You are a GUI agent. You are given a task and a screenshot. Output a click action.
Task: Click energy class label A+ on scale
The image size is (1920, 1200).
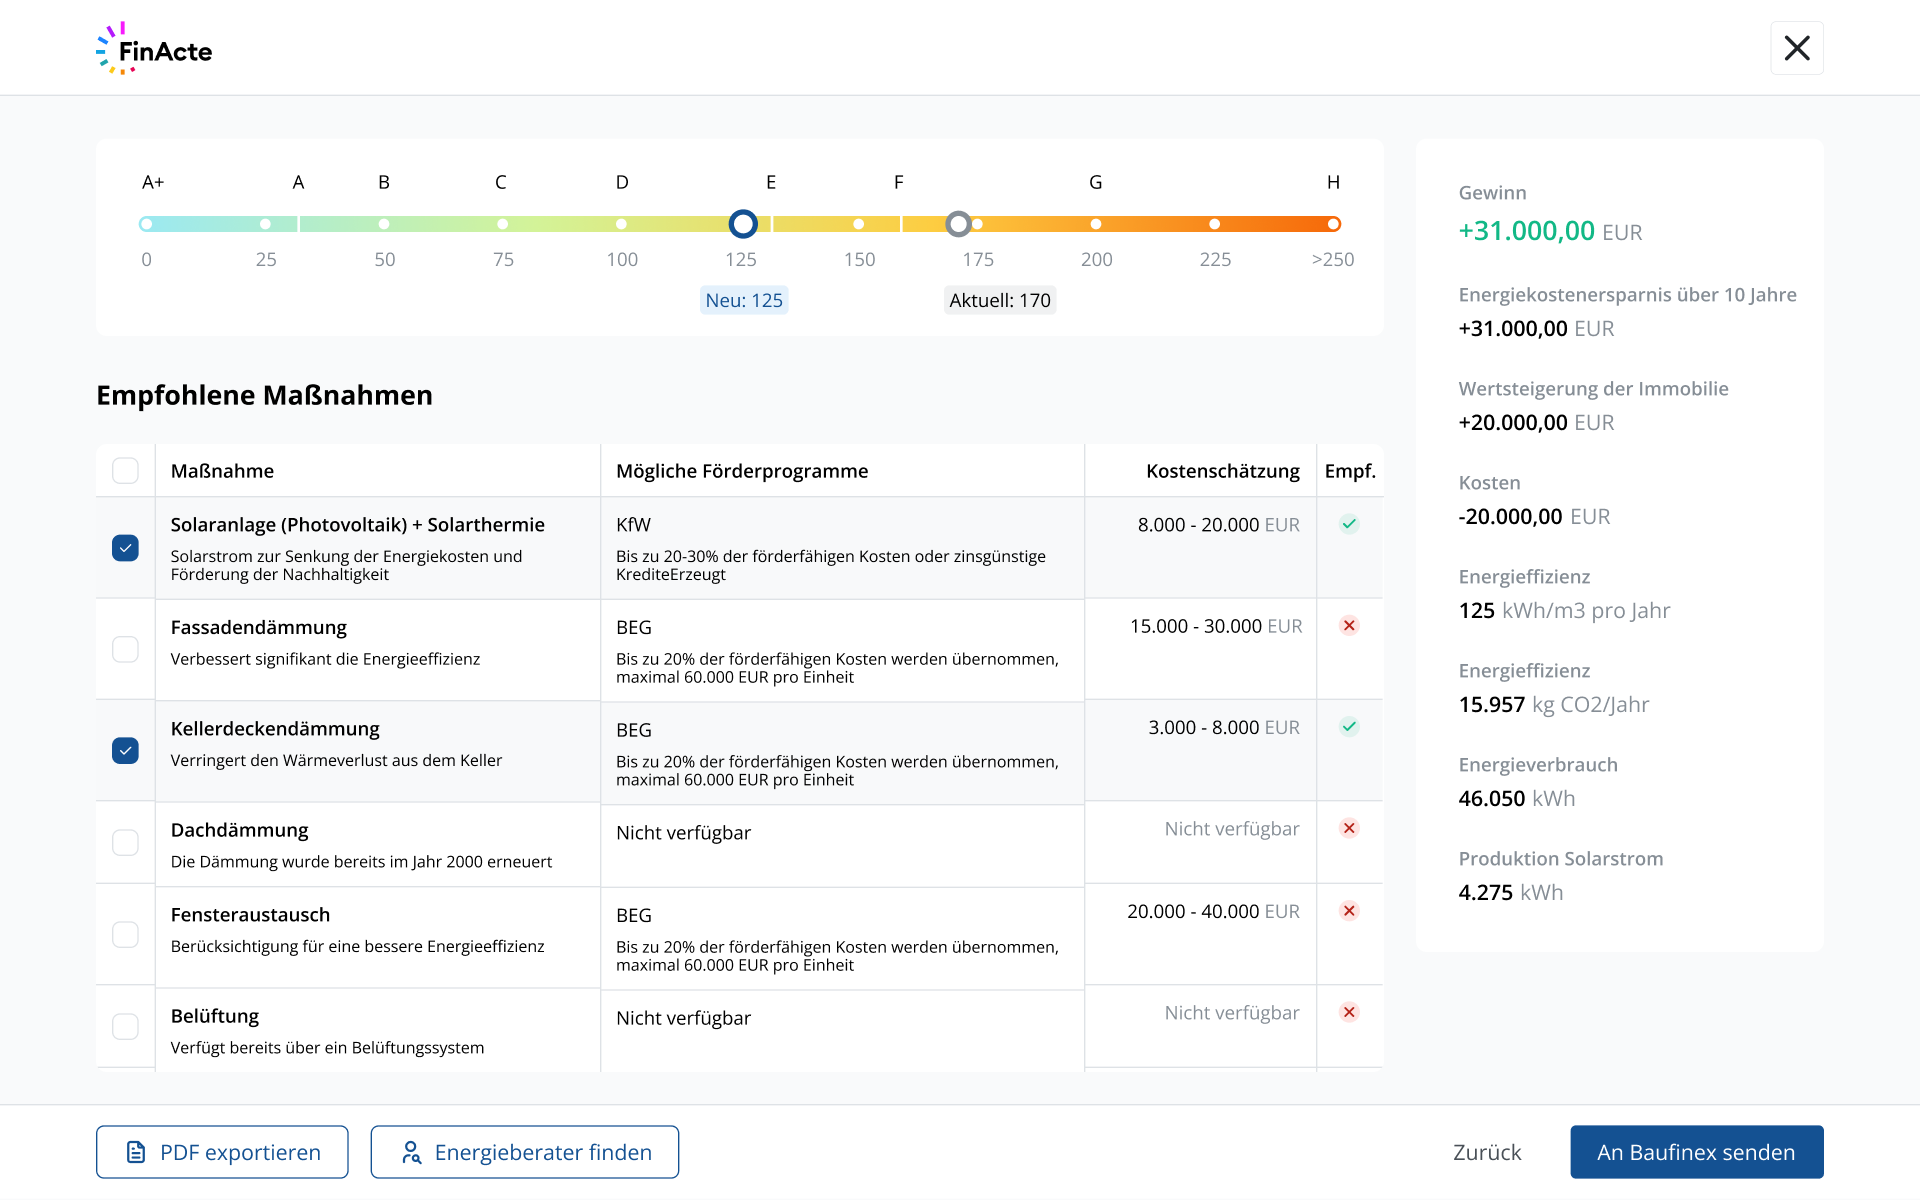[153, 182]
